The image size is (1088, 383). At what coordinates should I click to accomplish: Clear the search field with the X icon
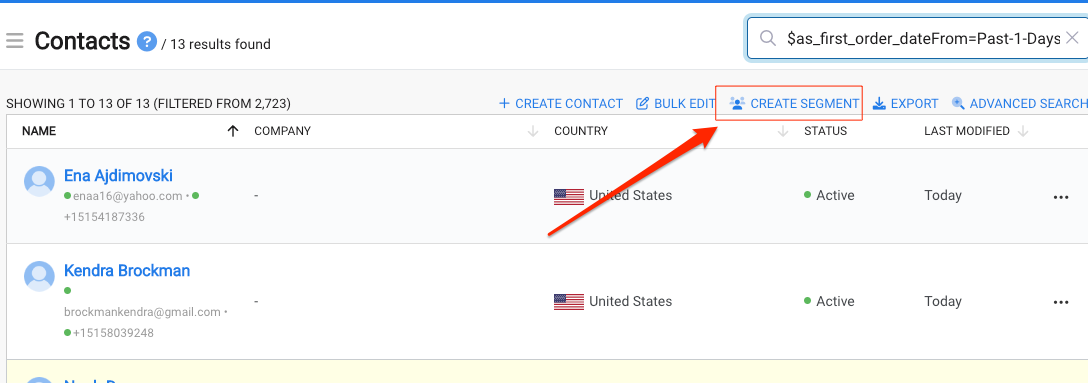[1072, 39]
